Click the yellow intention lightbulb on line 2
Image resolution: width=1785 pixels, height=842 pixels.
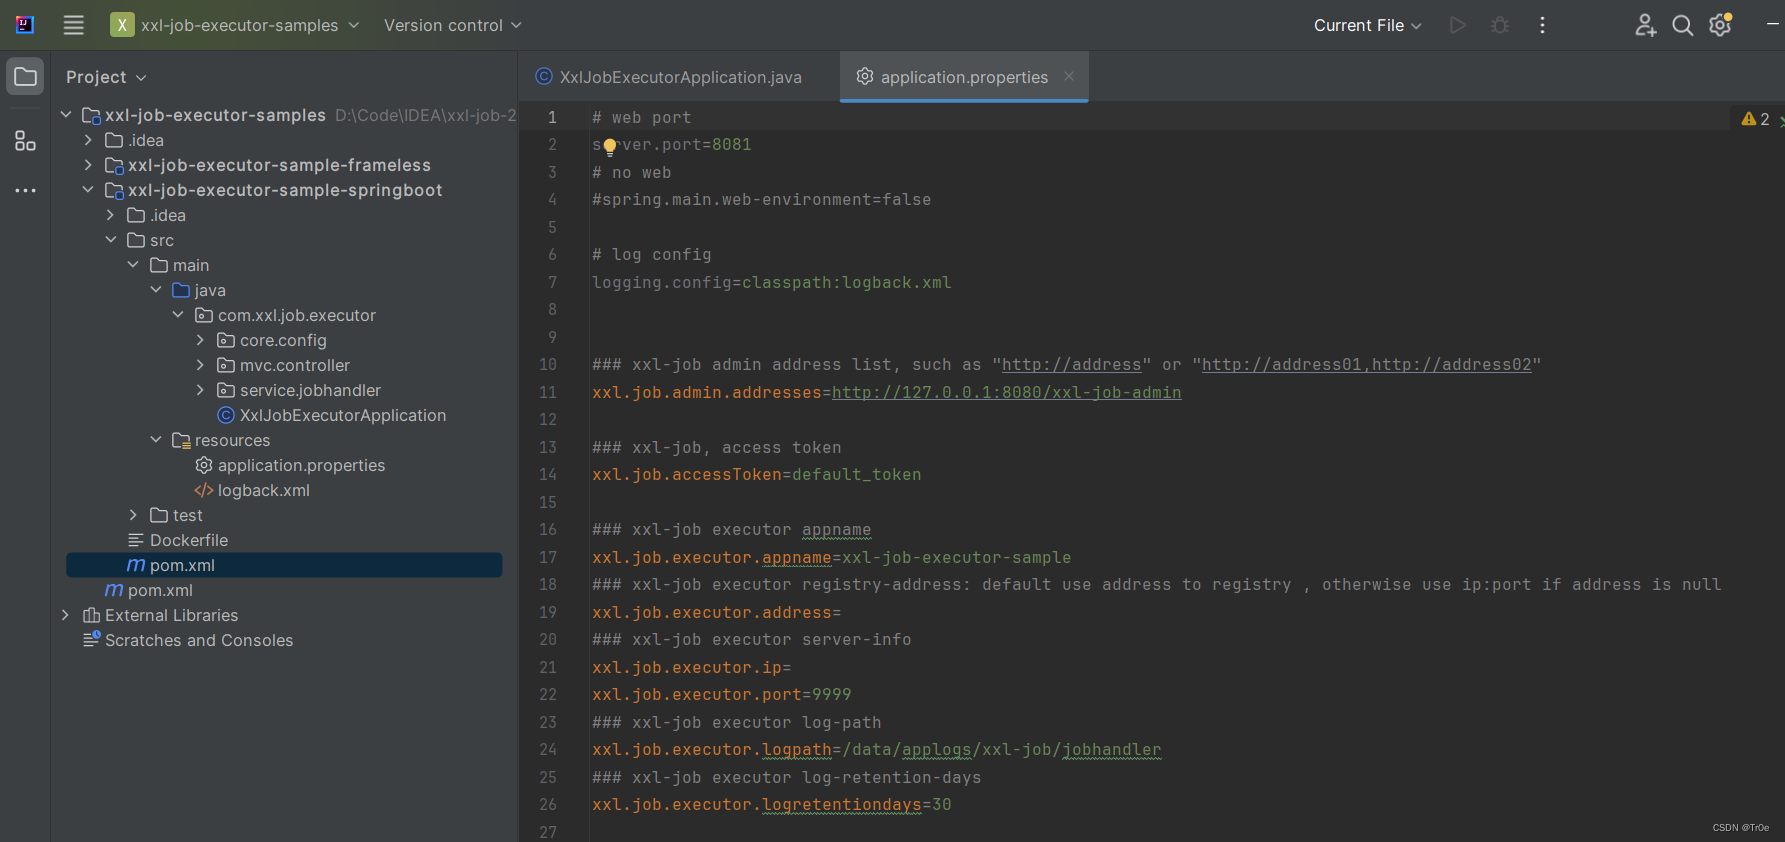click(x=610, y=147)
